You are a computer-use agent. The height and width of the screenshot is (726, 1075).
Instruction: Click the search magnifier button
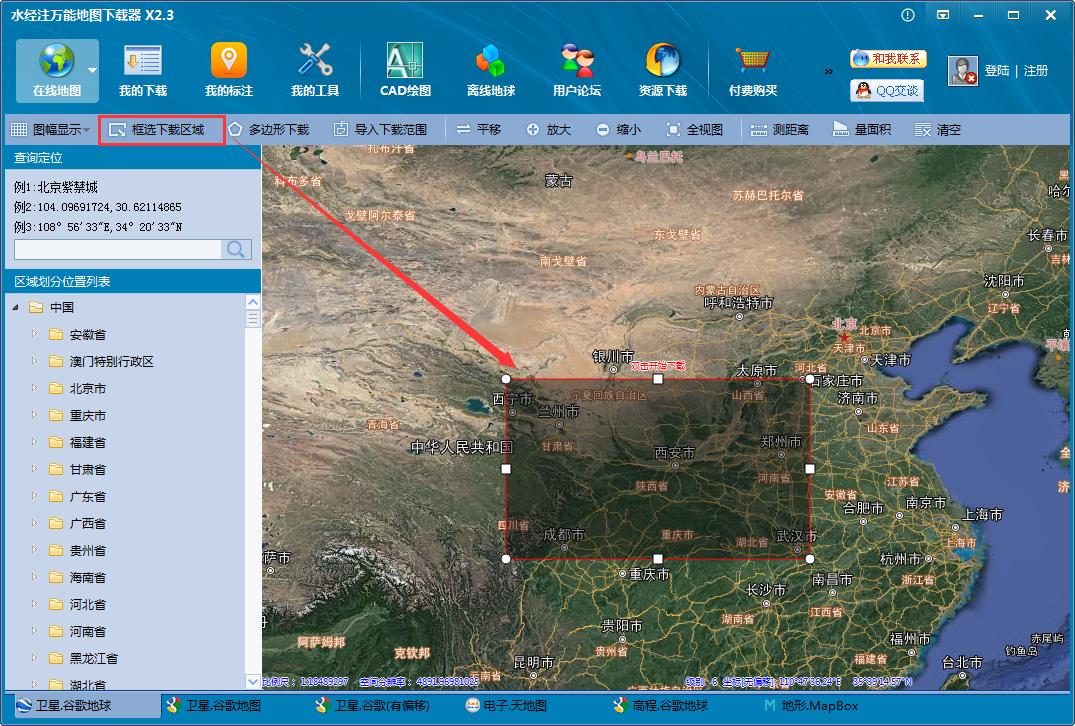pyautogui.click(x=237, y=250)
